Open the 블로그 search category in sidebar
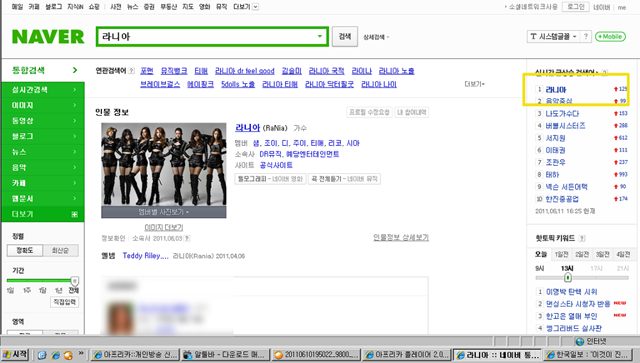 (x=43, y=136)
